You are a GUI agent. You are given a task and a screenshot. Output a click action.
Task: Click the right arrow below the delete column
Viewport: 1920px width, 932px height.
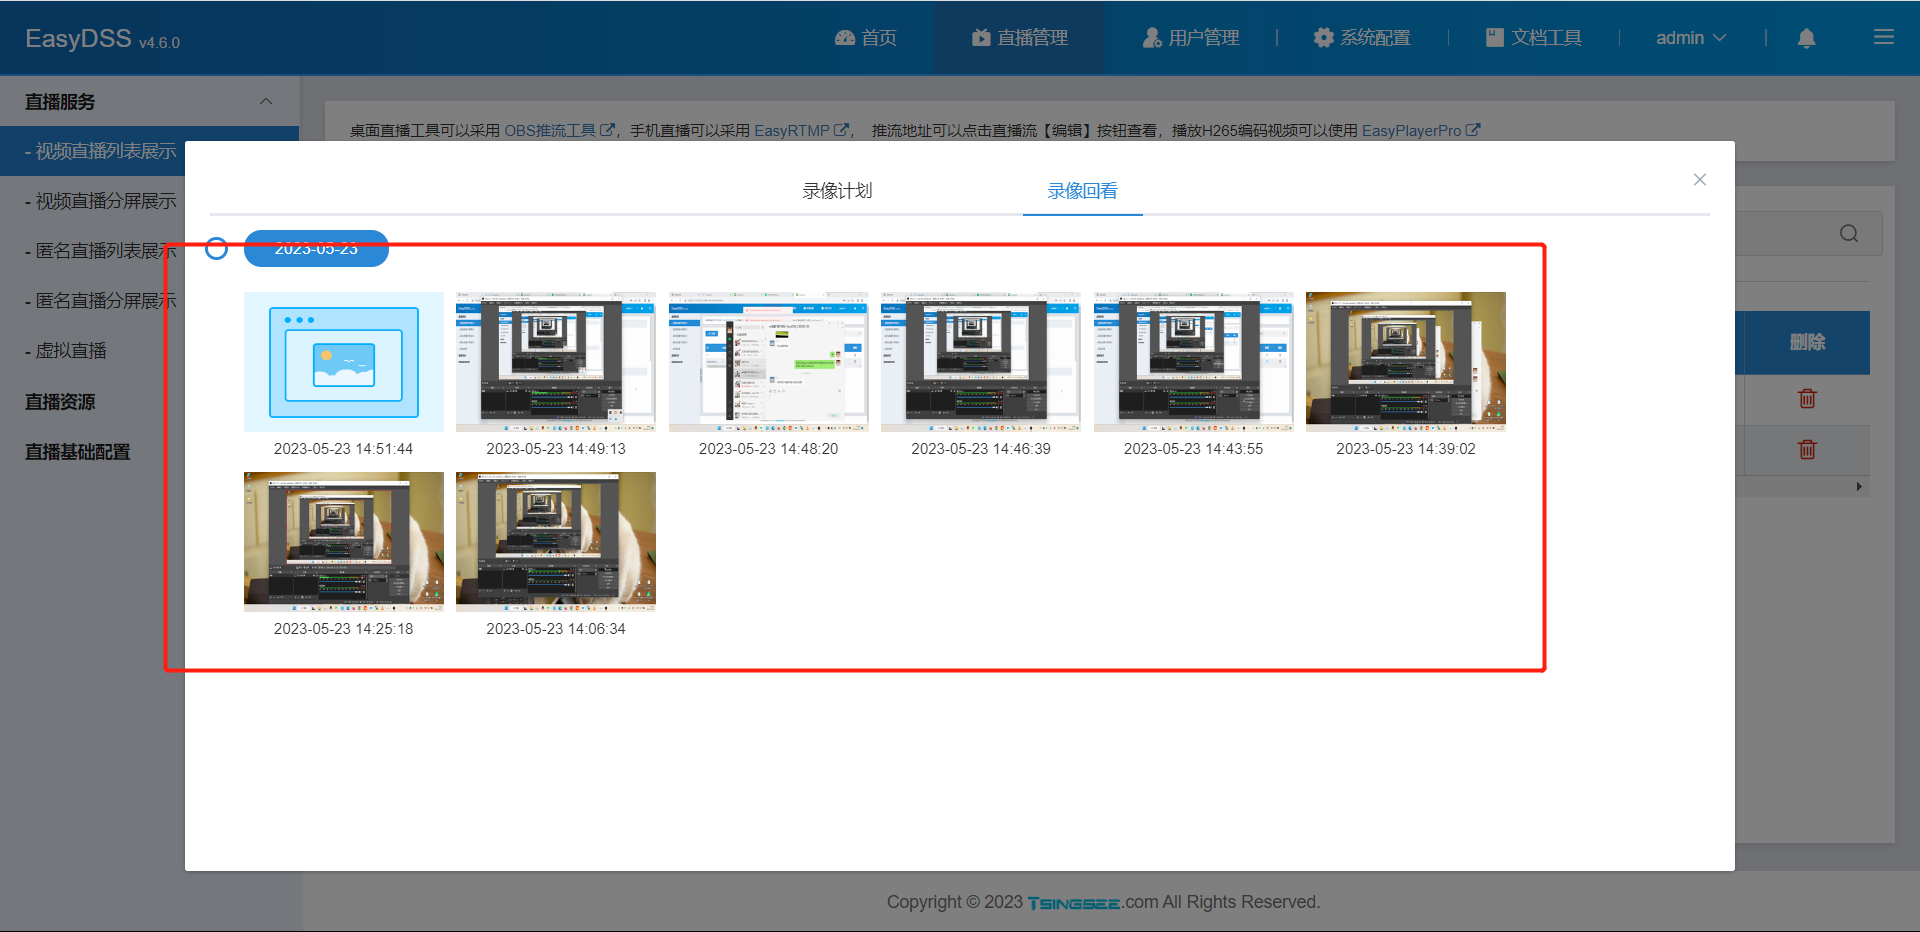click(1859, 486)
